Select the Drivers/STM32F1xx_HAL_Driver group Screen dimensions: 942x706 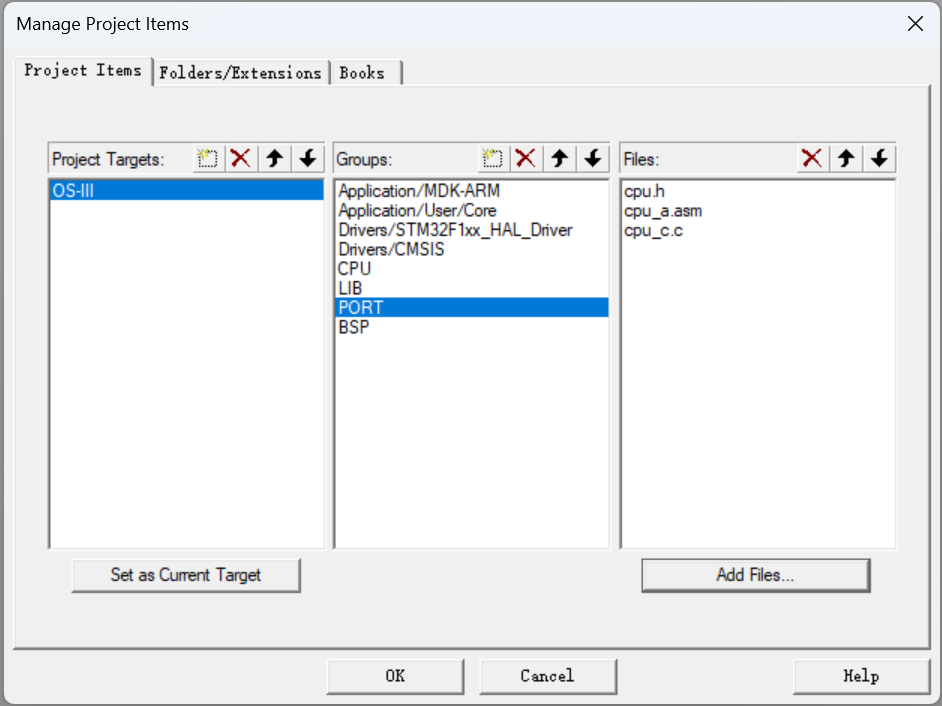[x=472, y=230]
